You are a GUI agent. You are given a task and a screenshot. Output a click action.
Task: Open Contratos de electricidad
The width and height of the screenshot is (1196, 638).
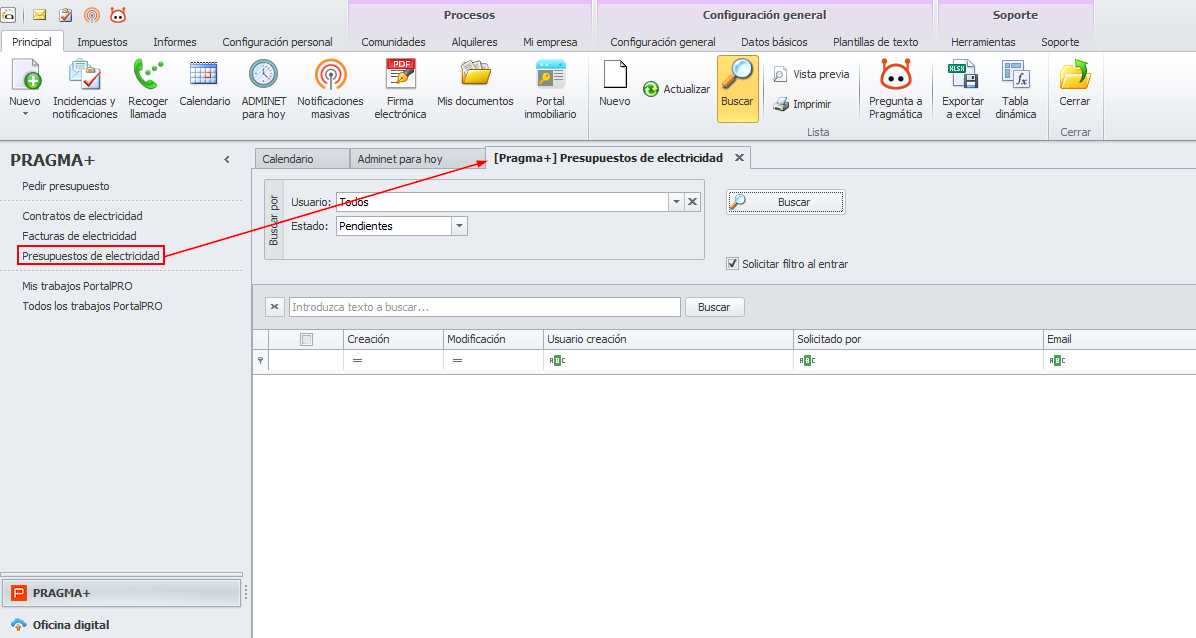[82, 216]
